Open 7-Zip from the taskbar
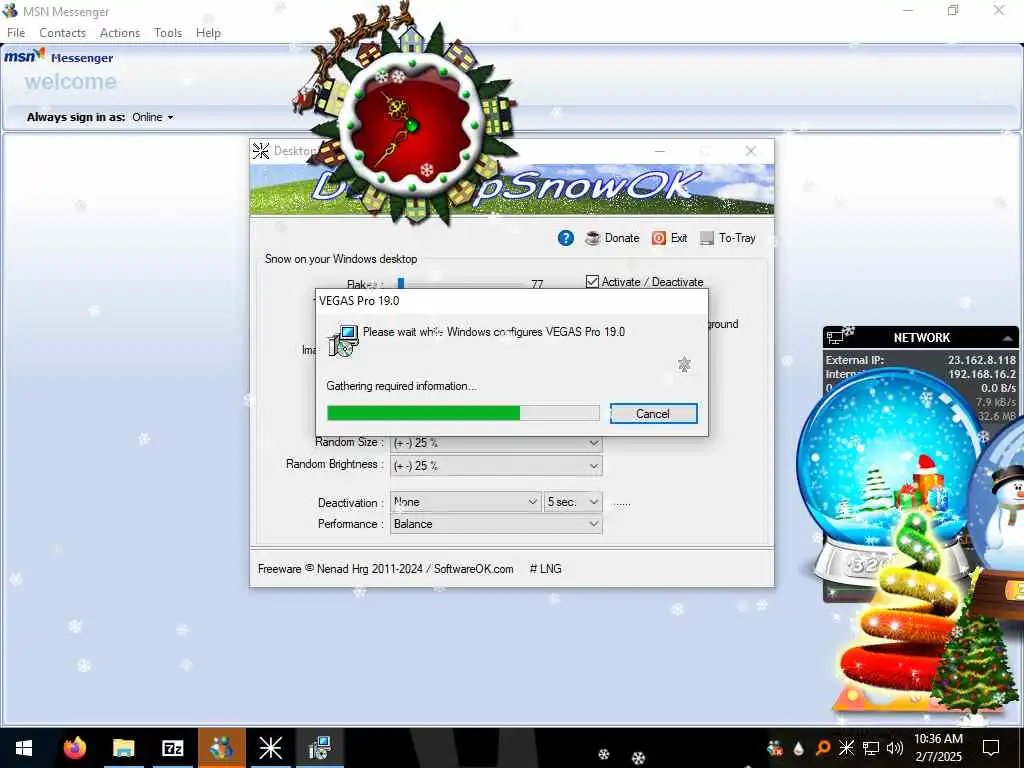The height and width of the screenshot is (768, 1024). 172,748
